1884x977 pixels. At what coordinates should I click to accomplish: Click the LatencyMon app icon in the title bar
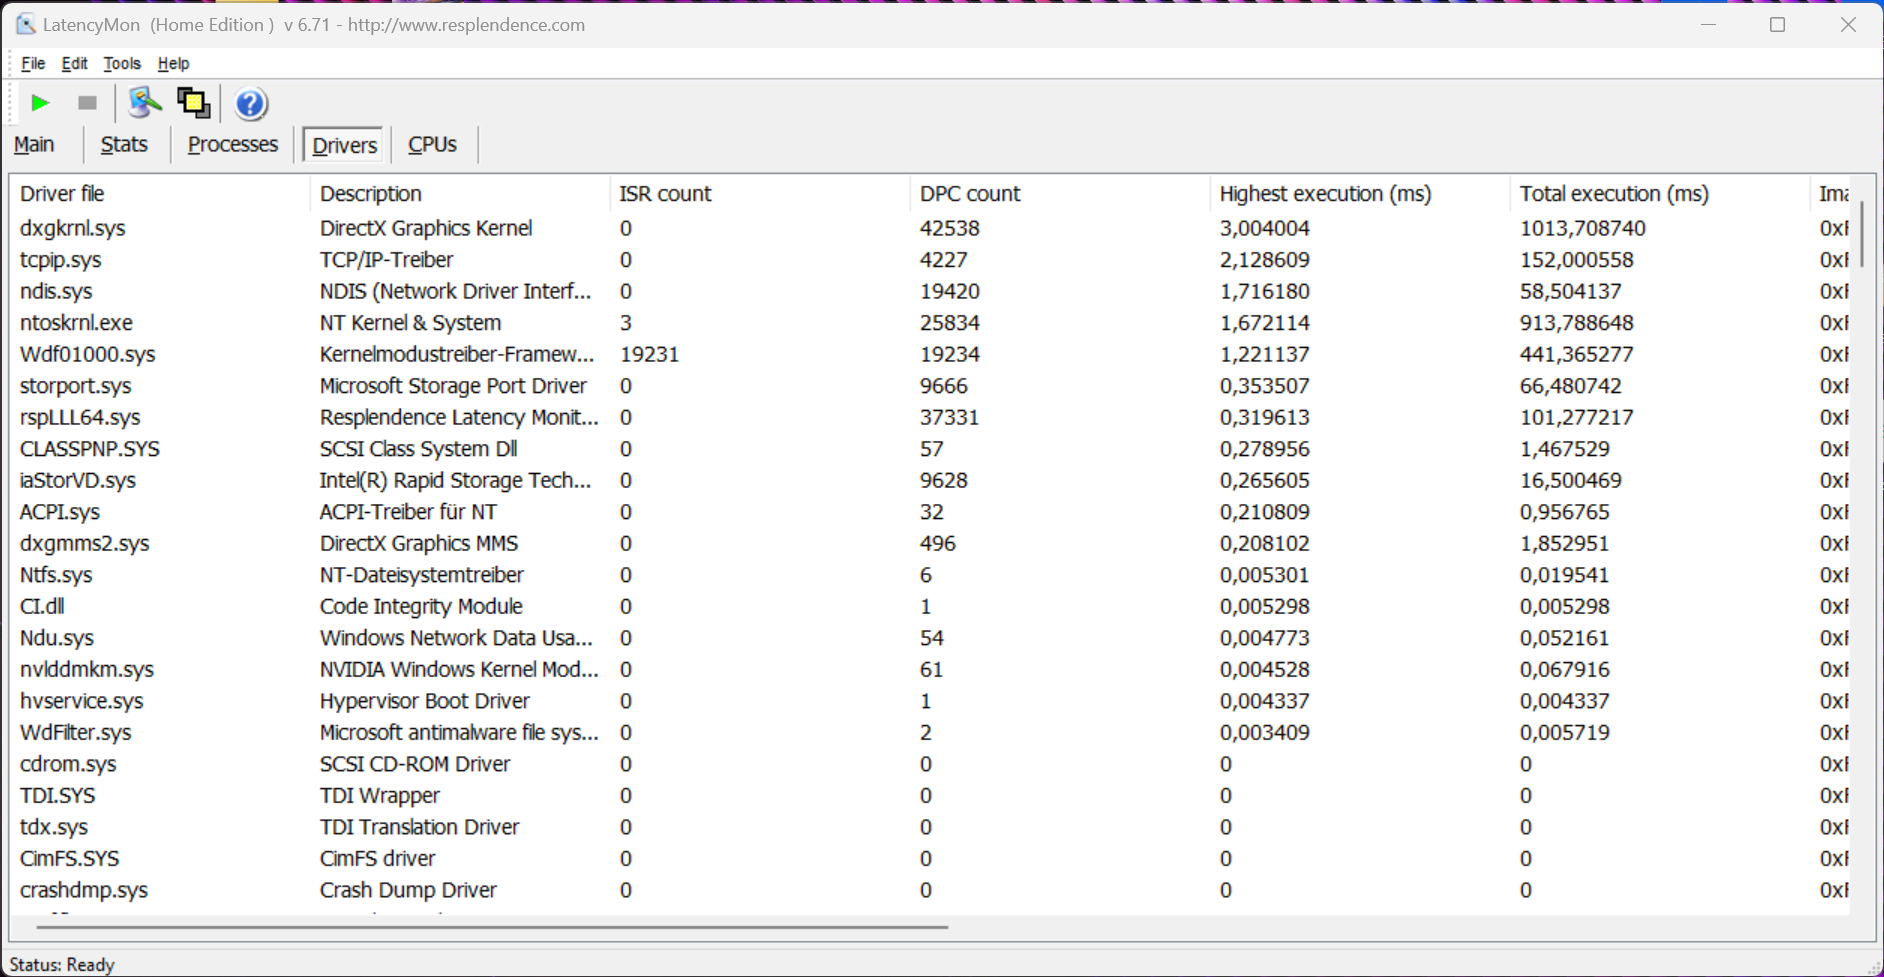(x=25, y=25)
